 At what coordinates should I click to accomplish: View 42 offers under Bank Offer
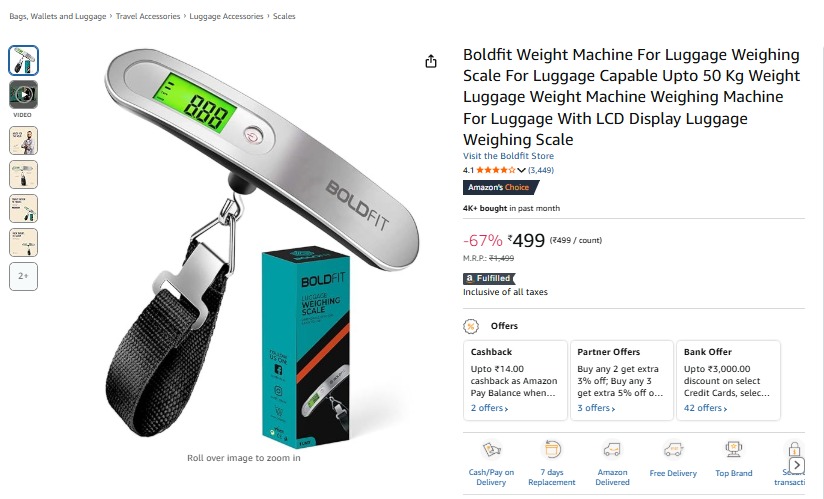click(705, 408)
